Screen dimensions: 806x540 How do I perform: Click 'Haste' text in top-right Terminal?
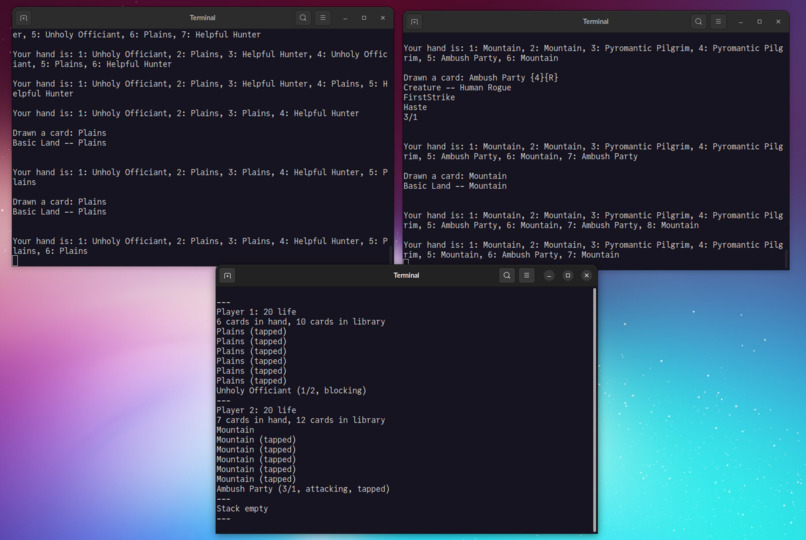tap(415, 107)
